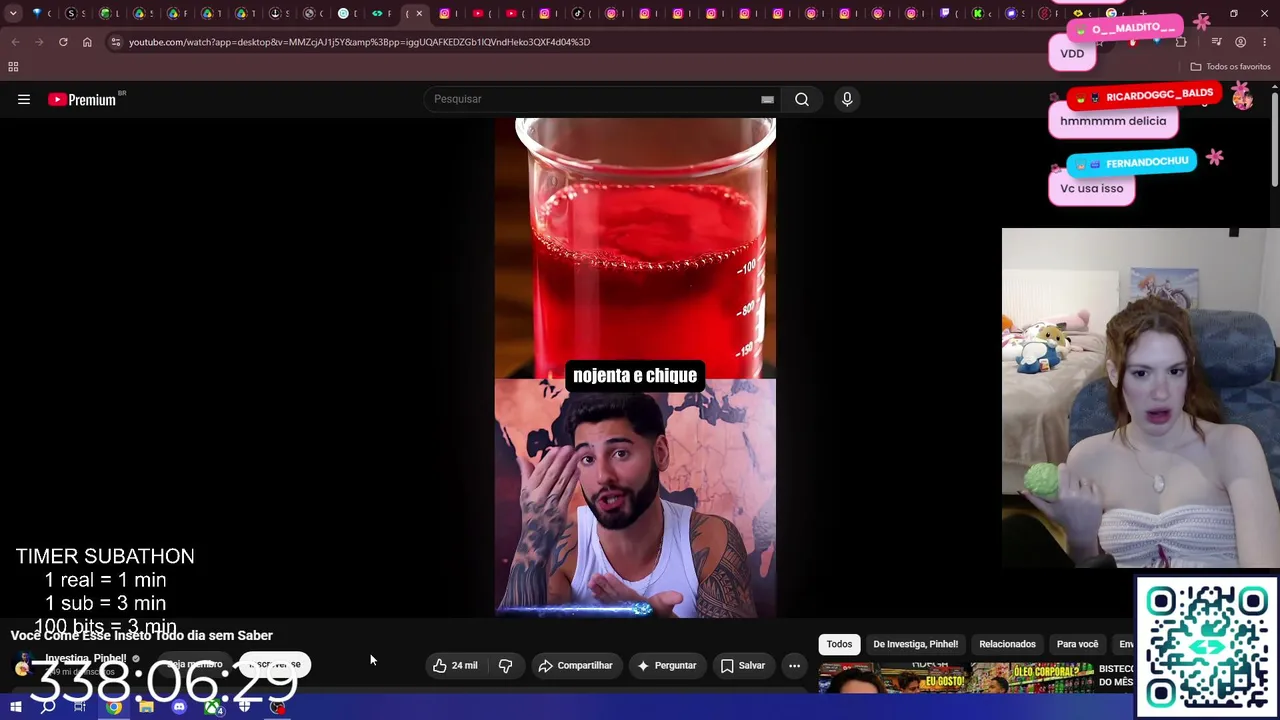Open the on-screen keyboard in search box

click(767, 99)
